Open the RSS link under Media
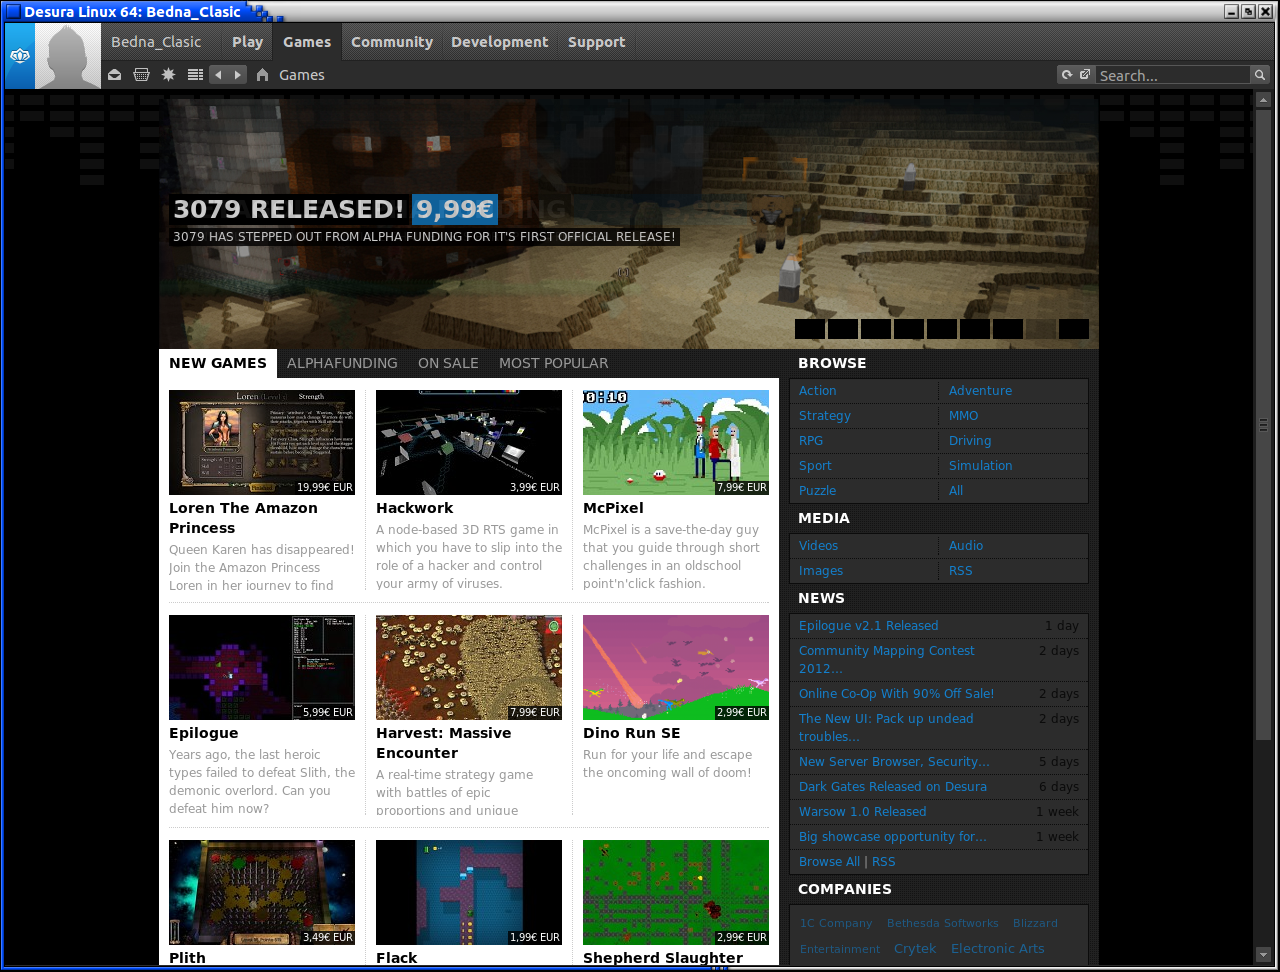The image size is (1280, 972). point(961,571)
